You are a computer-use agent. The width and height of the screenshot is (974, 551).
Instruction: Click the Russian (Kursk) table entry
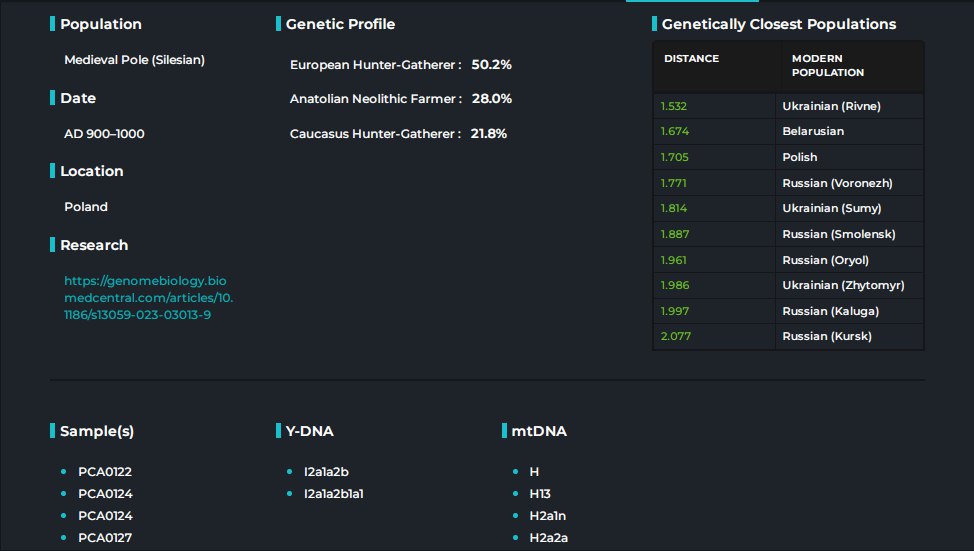click(827, 336)
